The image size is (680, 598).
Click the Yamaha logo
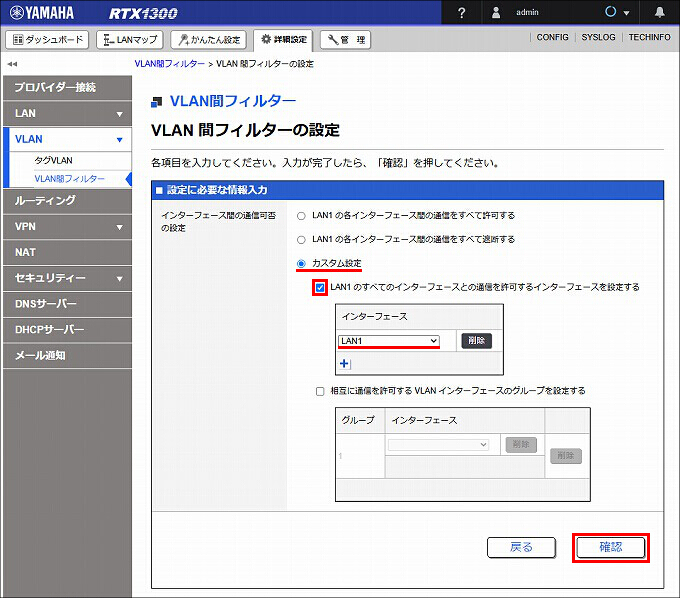coord(42,13)
